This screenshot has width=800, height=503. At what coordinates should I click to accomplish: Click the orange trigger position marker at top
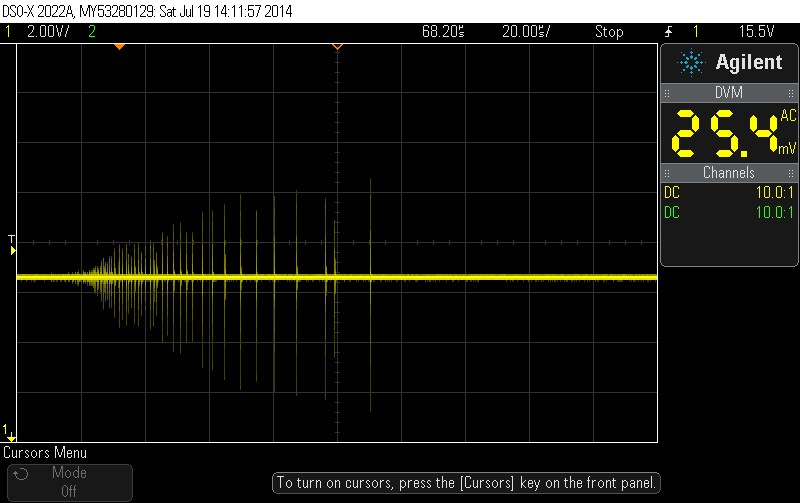pos(119,47)
